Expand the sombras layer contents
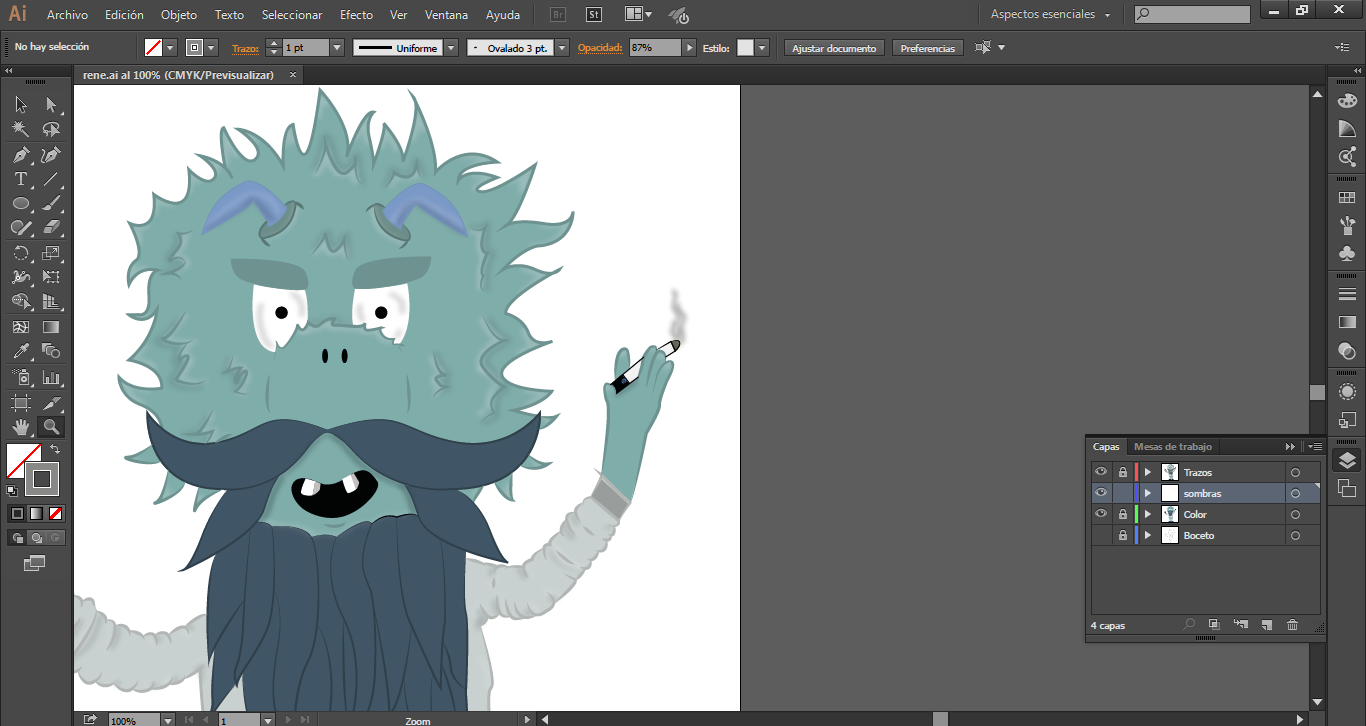The image size is (1366, 726). [1148, 493]
